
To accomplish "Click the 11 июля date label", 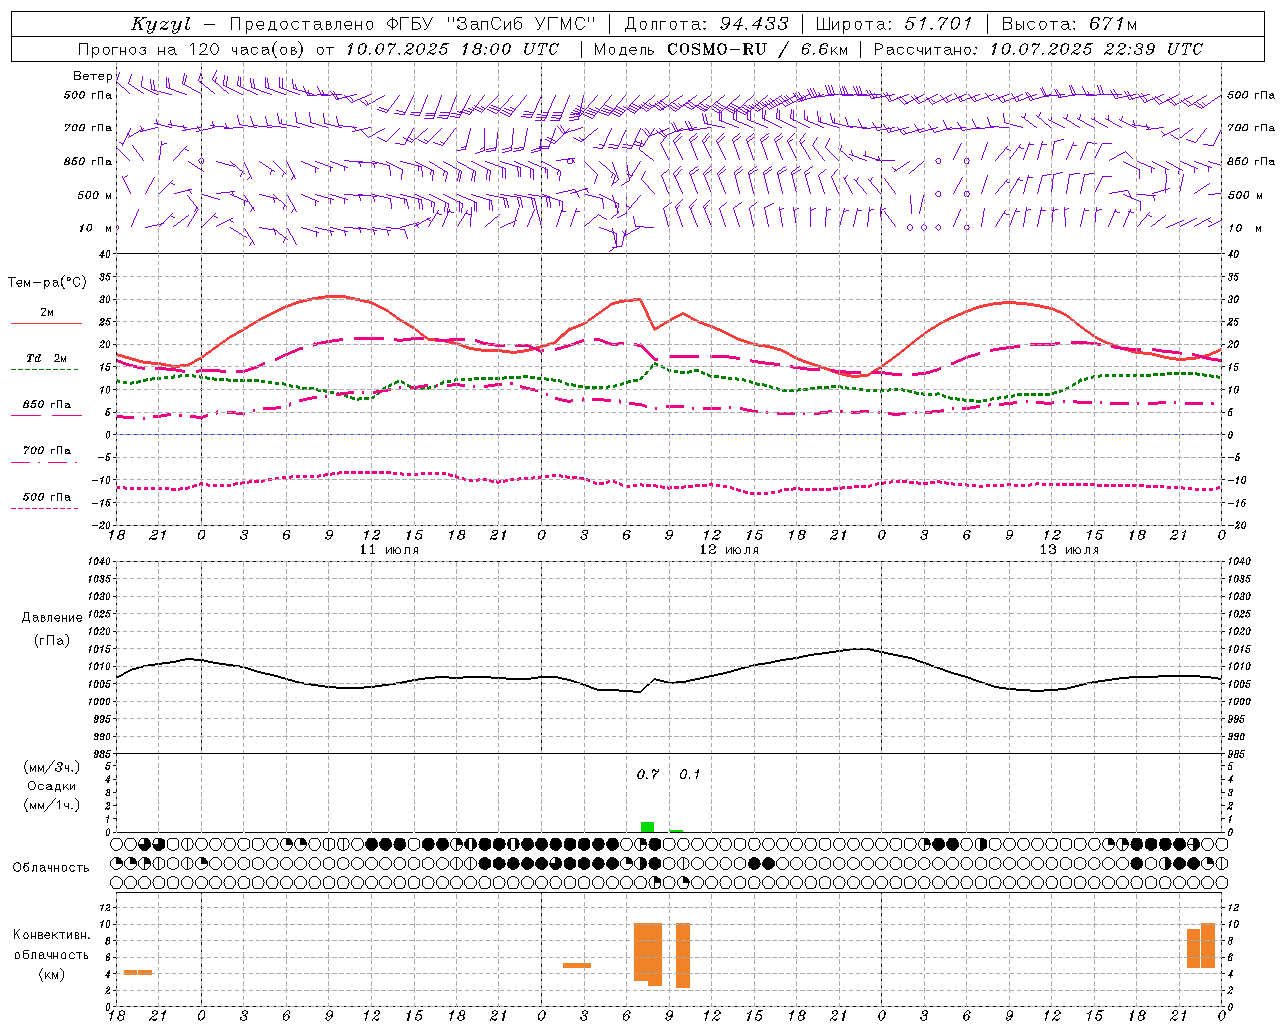I will click(389, 550).
